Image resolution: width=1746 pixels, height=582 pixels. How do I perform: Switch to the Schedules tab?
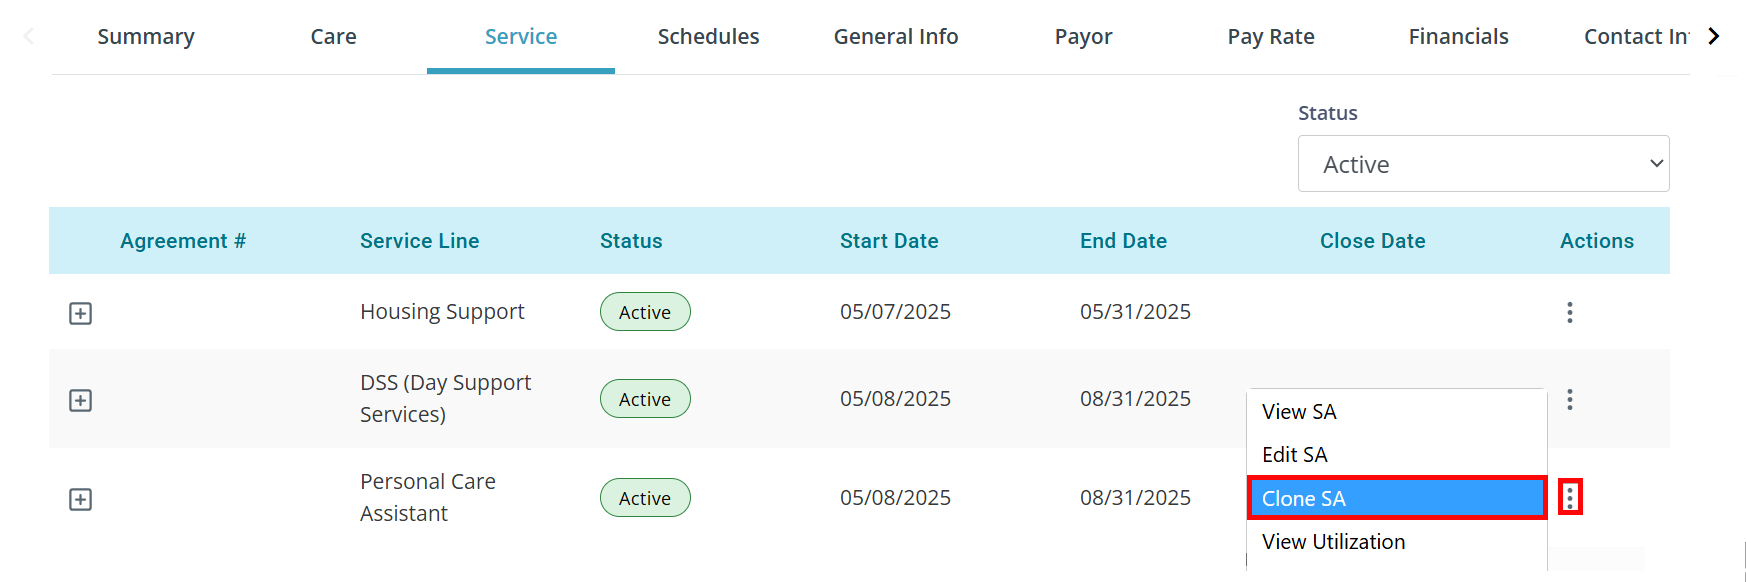coord(708,37)
